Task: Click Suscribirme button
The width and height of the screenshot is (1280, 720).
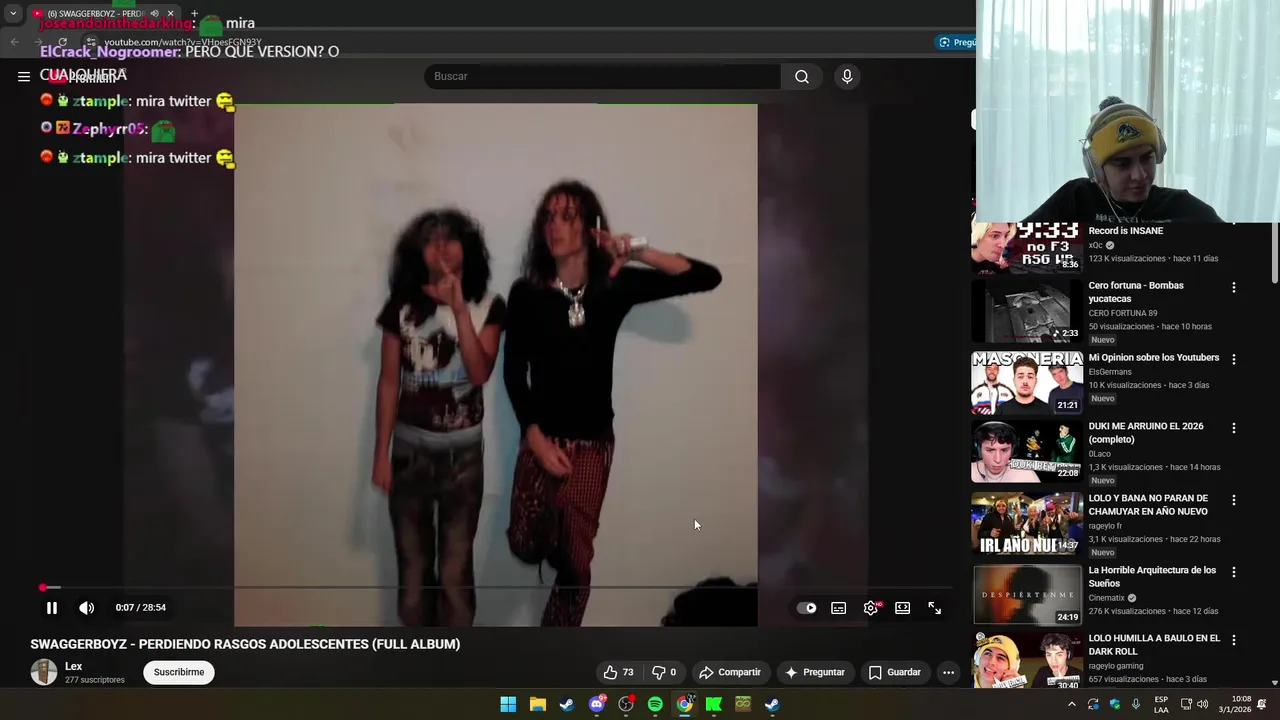Action: (x=179, y=672)
